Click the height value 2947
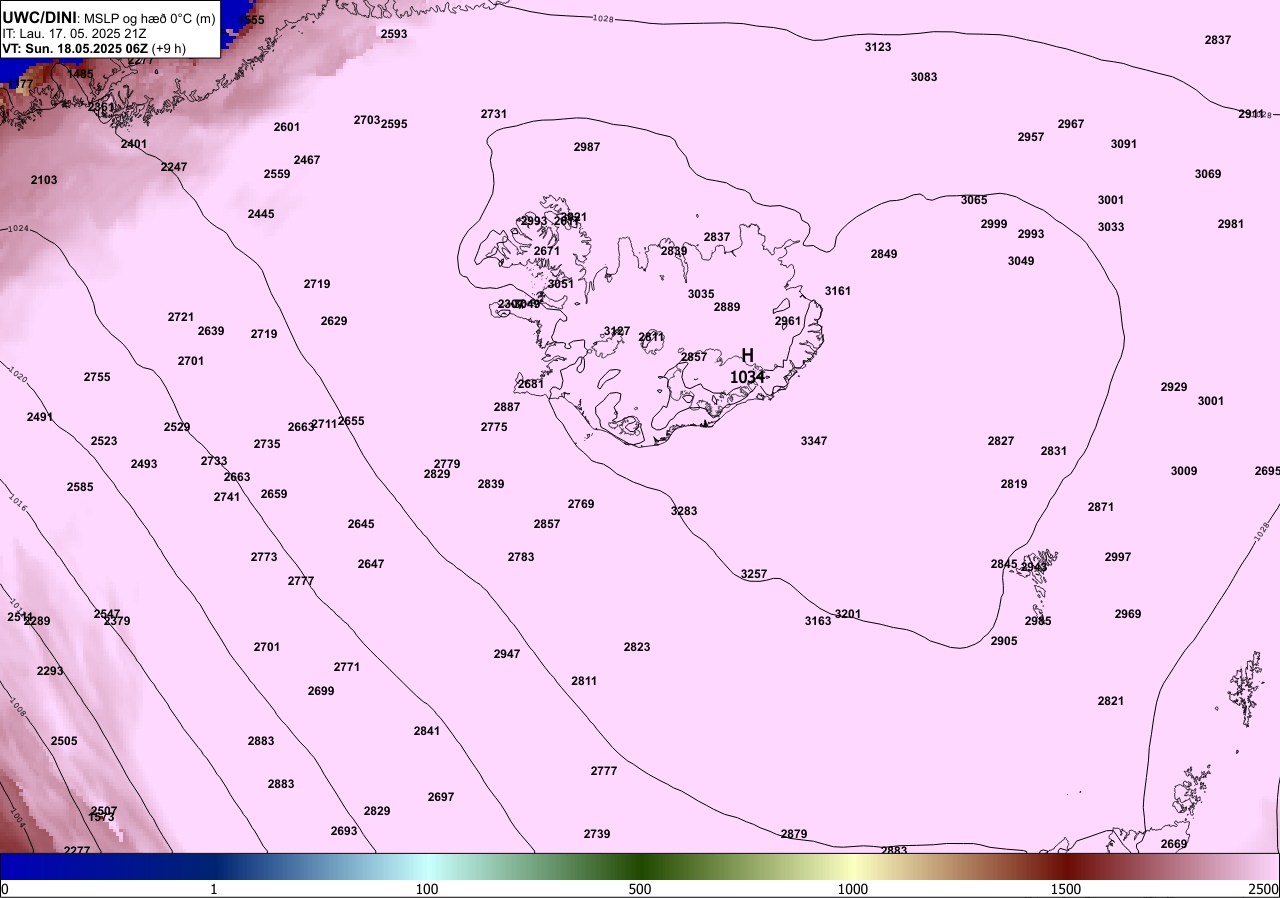 507,654
